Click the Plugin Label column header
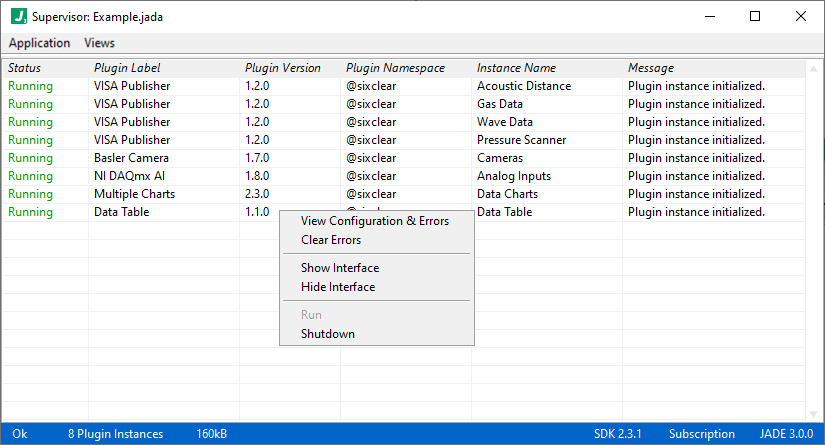This screenshot has height=445, width=825. [x=127, y=68]
